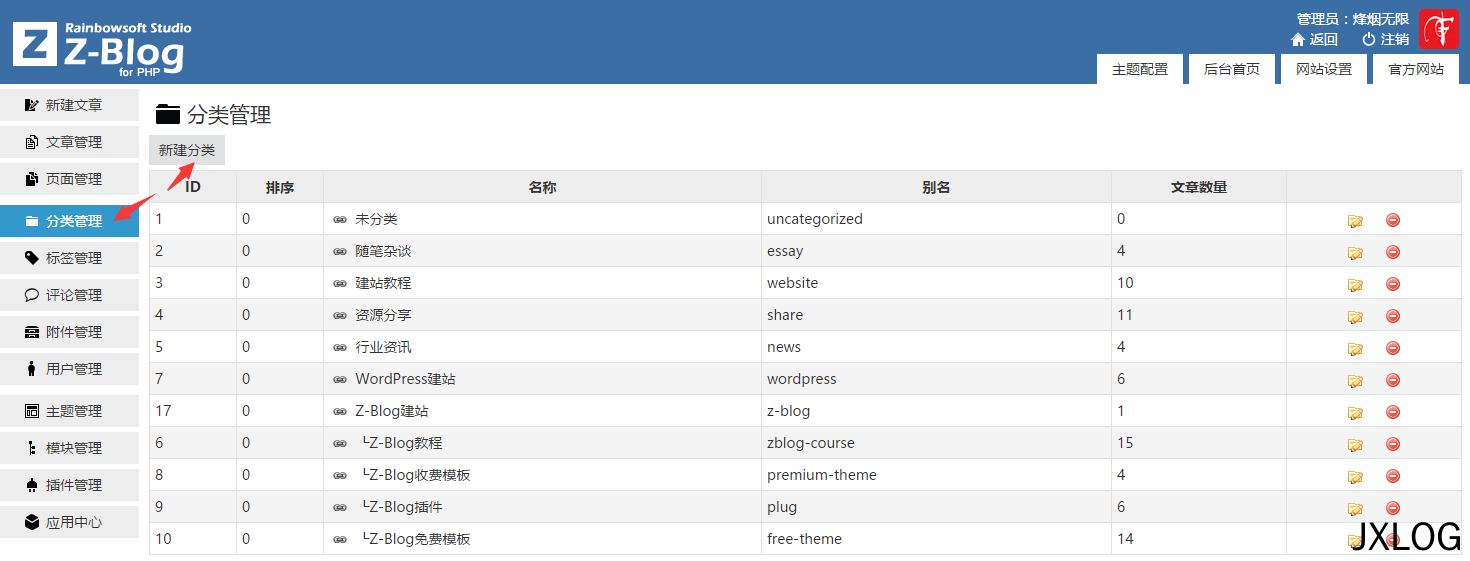Delete the 随笔杂谈 category
This screenshot has height=561, width=1470.
(1393, 252)
